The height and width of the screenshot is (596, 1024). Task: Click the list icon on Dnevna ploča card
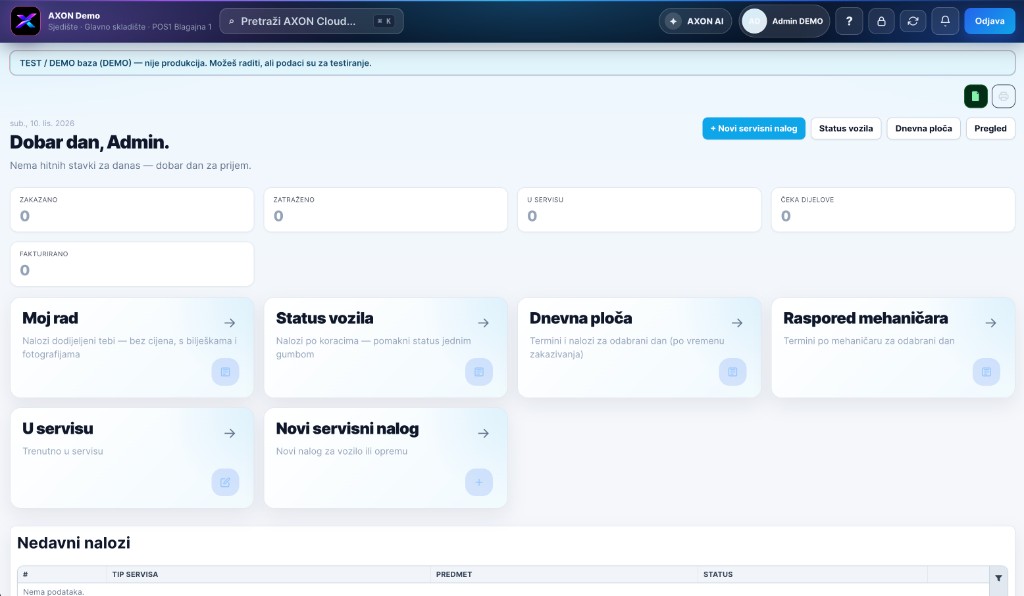point(733,372)
